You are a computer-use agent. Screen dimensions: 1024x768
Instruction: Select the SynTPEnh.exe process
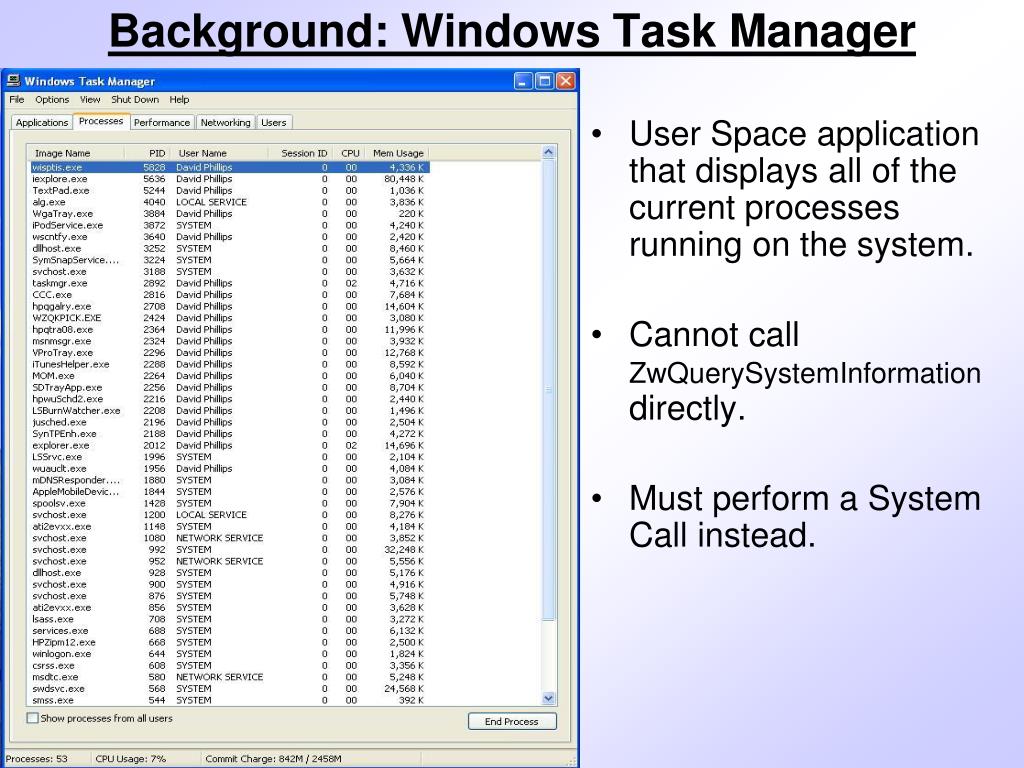230,434
